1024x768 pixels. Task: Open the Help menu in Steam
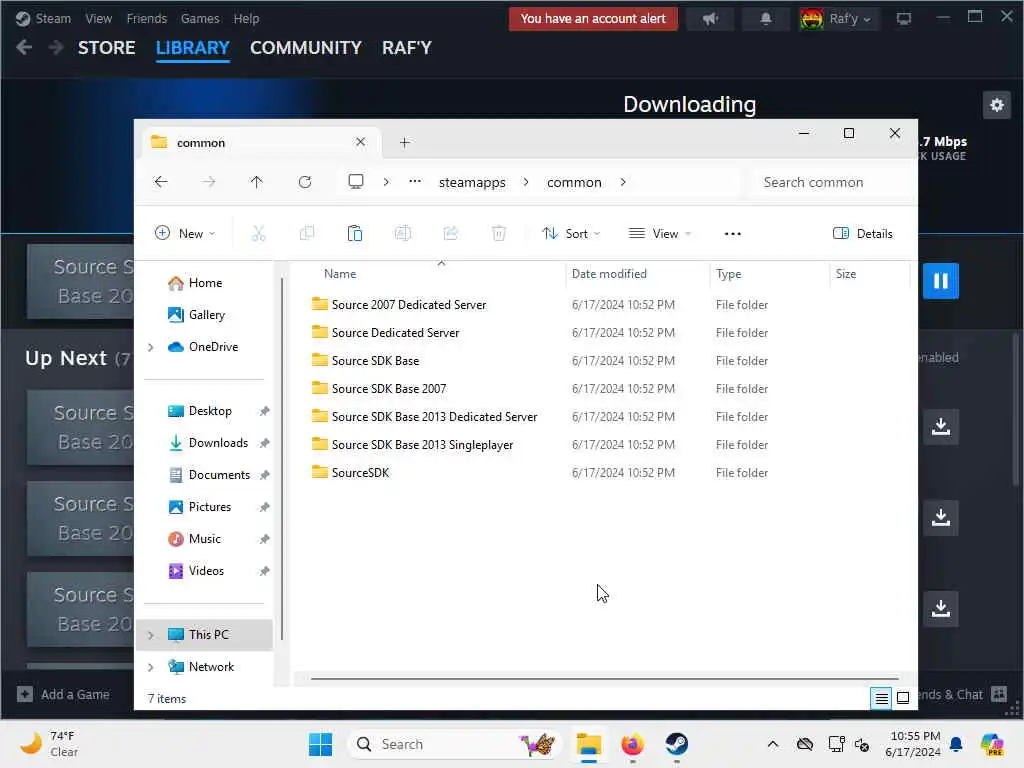246,19
